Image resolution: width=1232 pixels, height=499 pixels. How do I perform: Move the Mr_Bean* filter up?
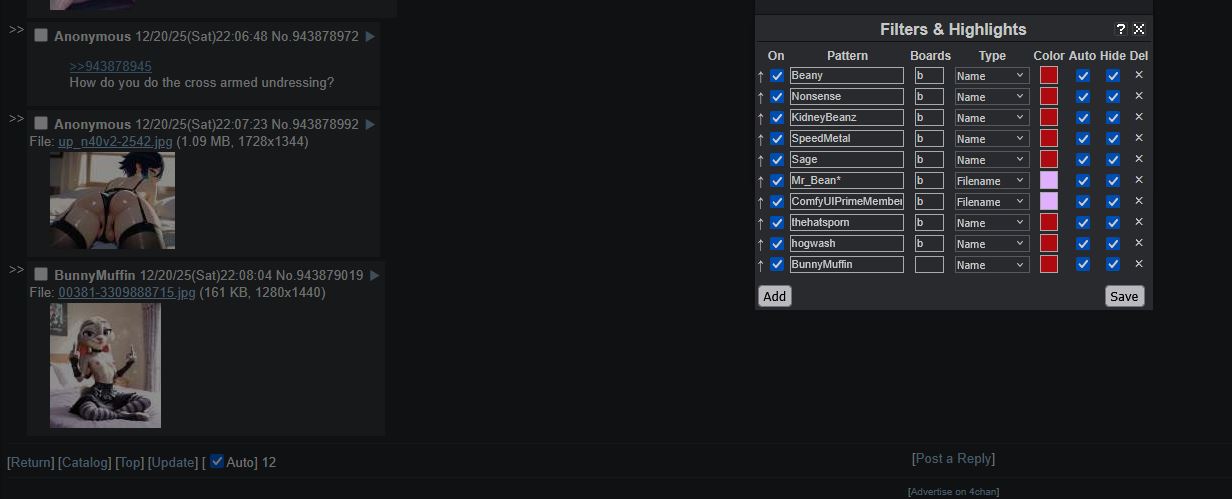point(761,181)
